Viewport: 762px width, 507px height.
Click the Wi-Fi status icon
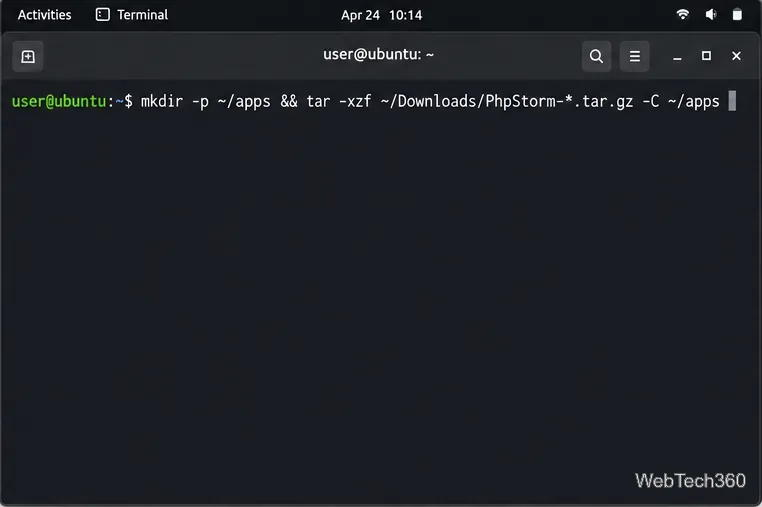point(683,15)
